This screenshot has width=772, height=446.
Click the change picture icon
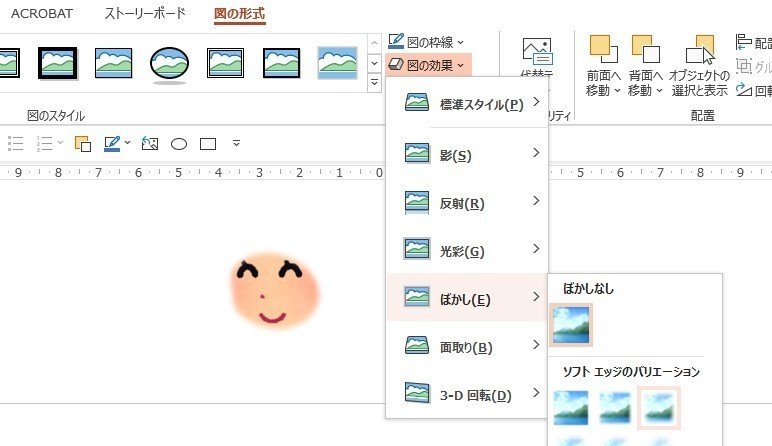tap(150, 143)
